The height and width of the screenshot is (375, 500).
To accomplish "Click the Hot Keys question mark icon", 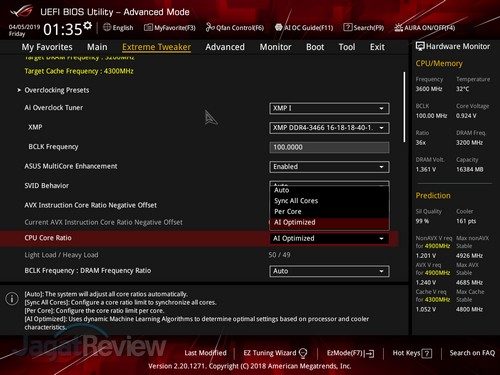I will pos(427,353).
